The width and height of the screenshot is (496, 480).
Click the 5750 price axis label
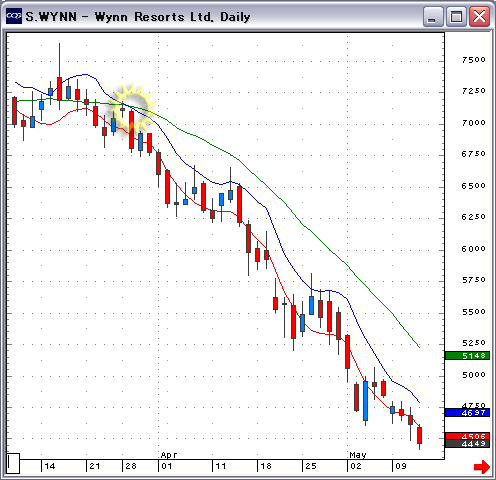coord(474,280)
